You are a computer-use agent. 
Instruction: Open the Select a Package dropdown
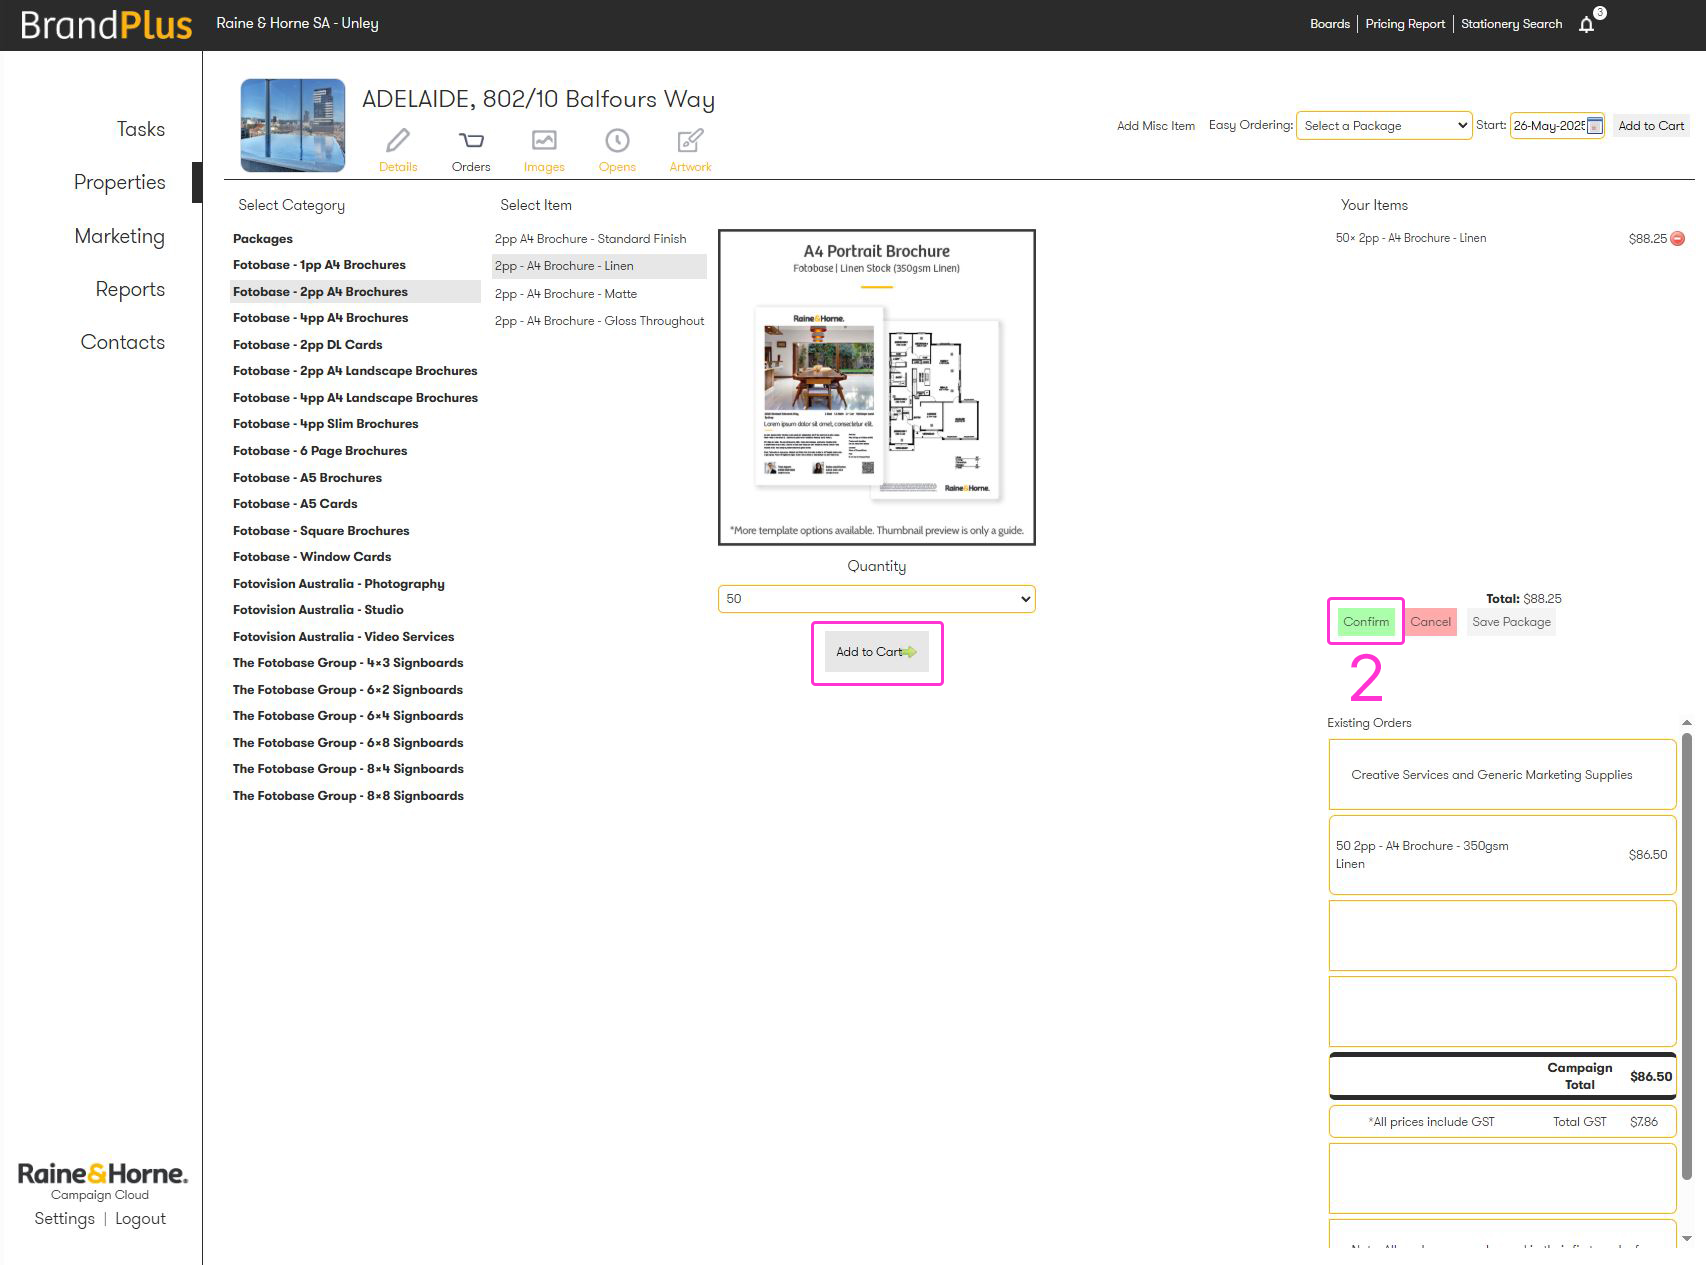coord(1384,126)
